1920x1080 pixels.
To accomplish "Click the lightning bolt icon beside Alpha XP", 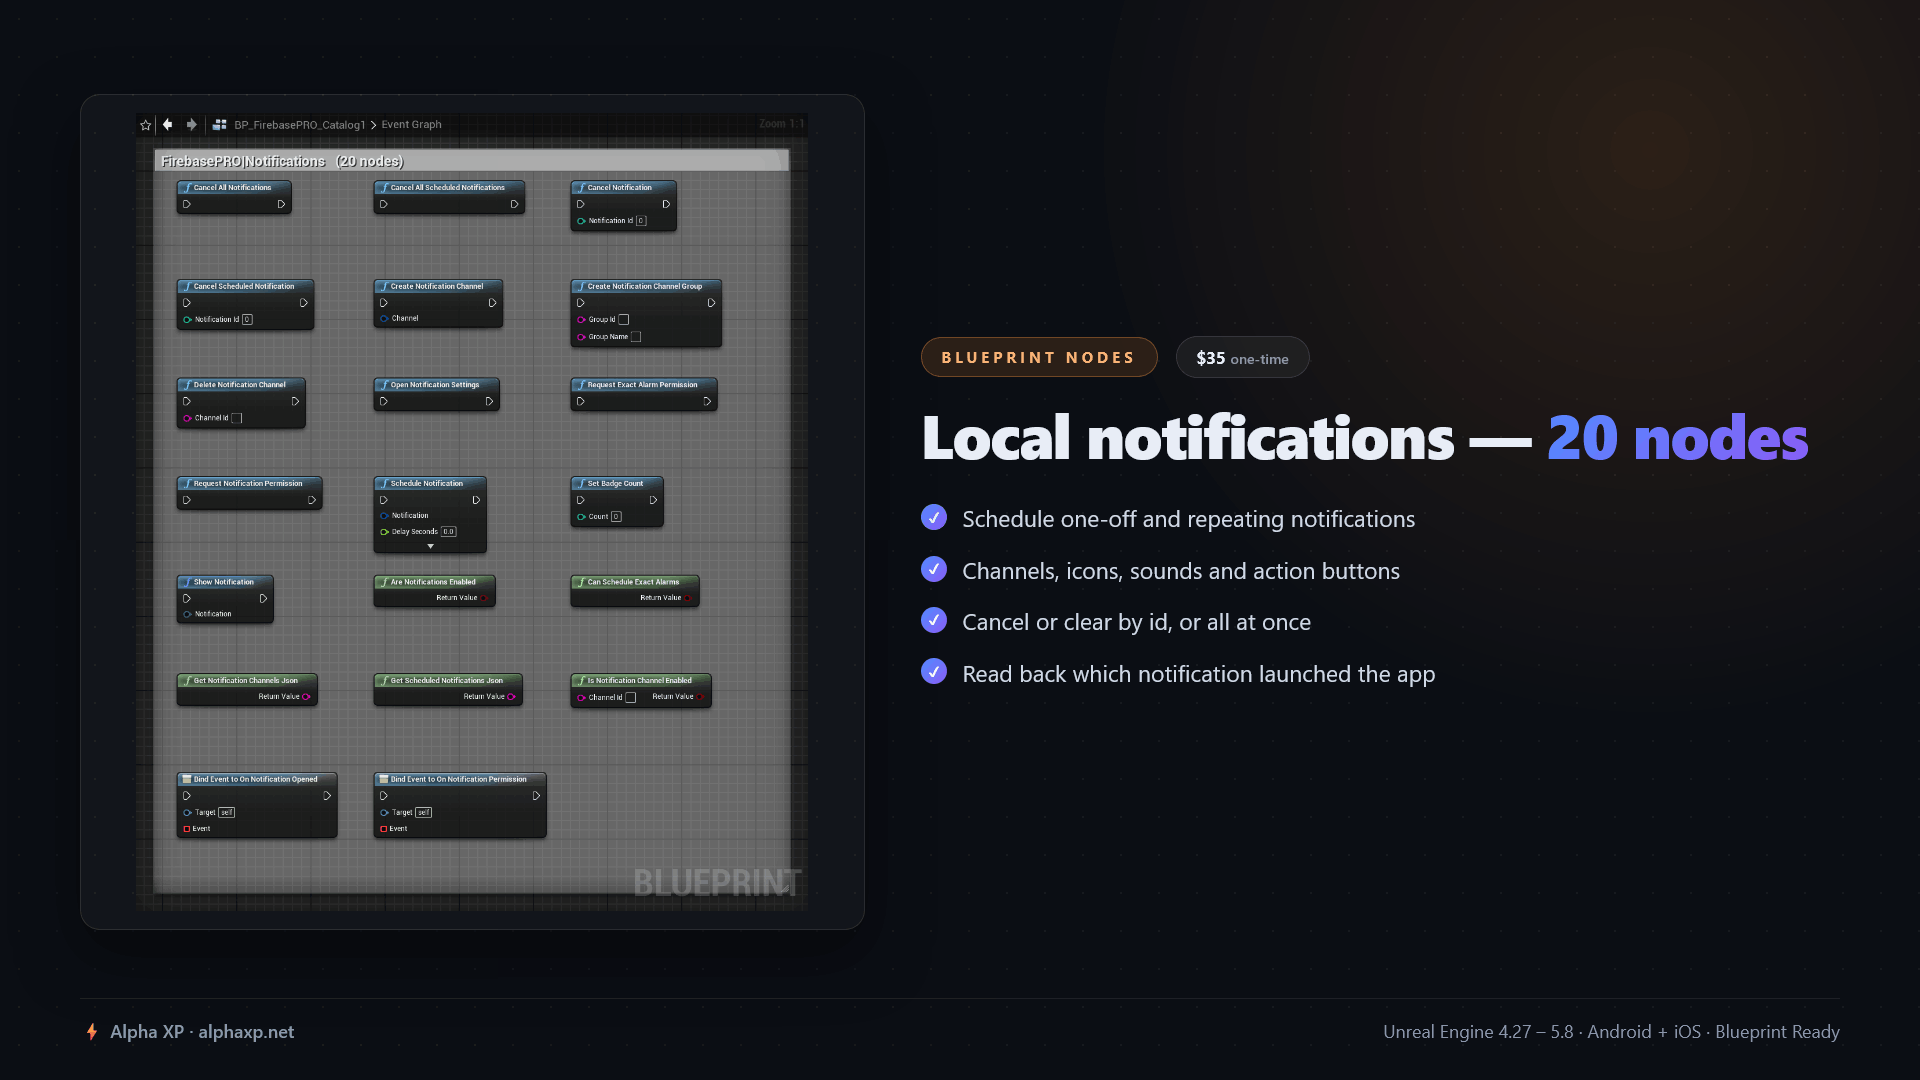I will point(92,1032).
